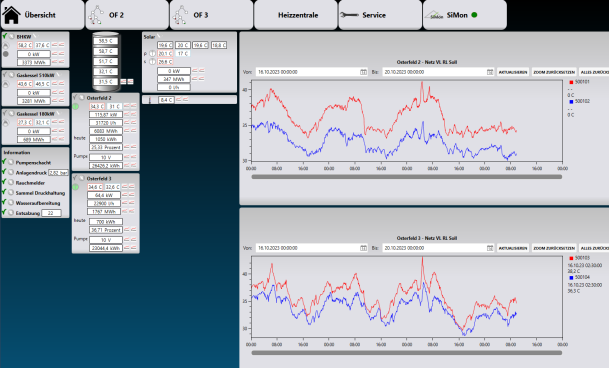The image size is (609, 368).
Task: Toggle the Gaskessel 510kW checkmark
Action: 5,74
